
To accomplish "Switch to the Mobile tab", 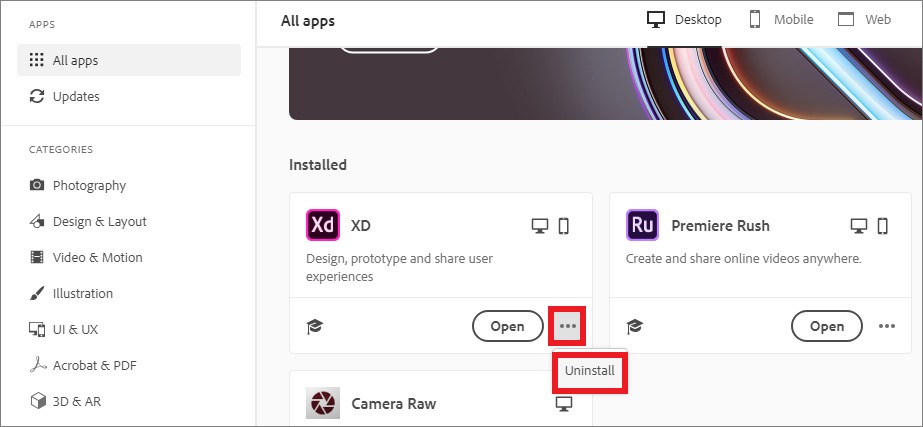I will pyautogui.click(x=781, y=19).
